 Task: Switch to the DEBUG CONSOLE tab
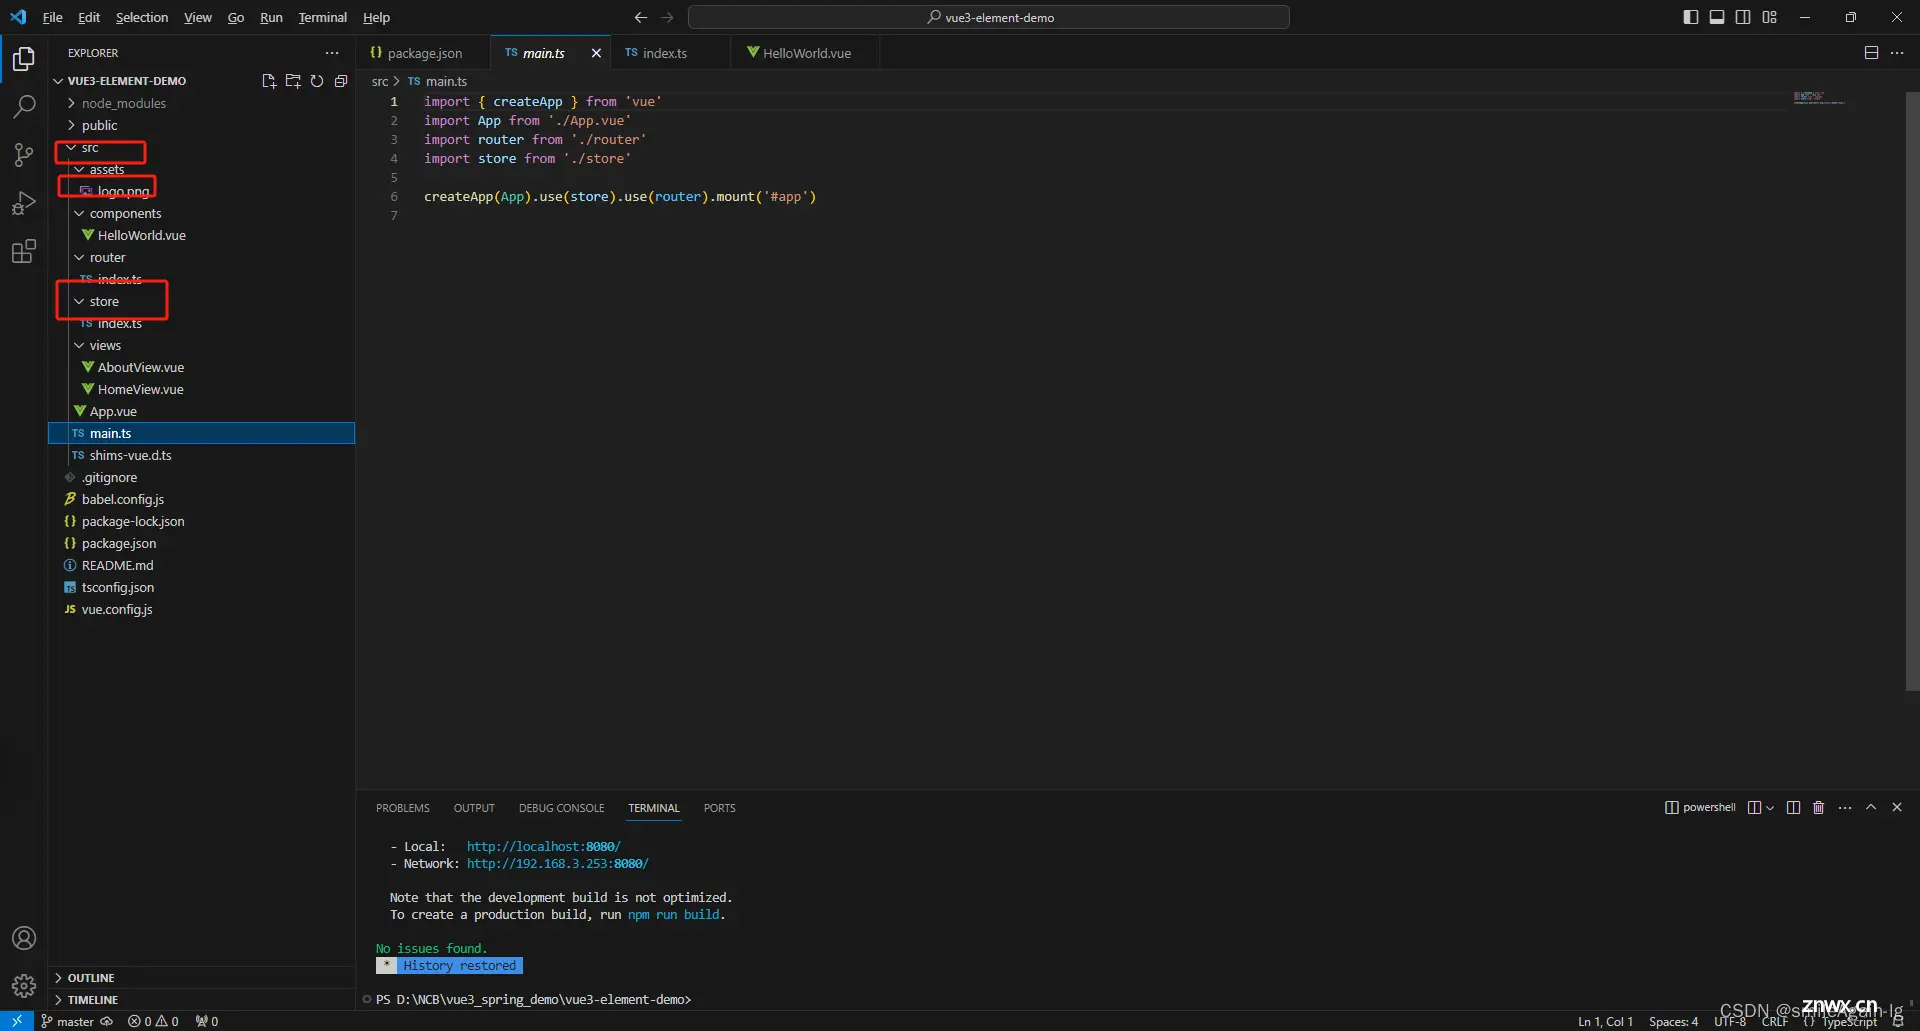click(x=561, y=808)
